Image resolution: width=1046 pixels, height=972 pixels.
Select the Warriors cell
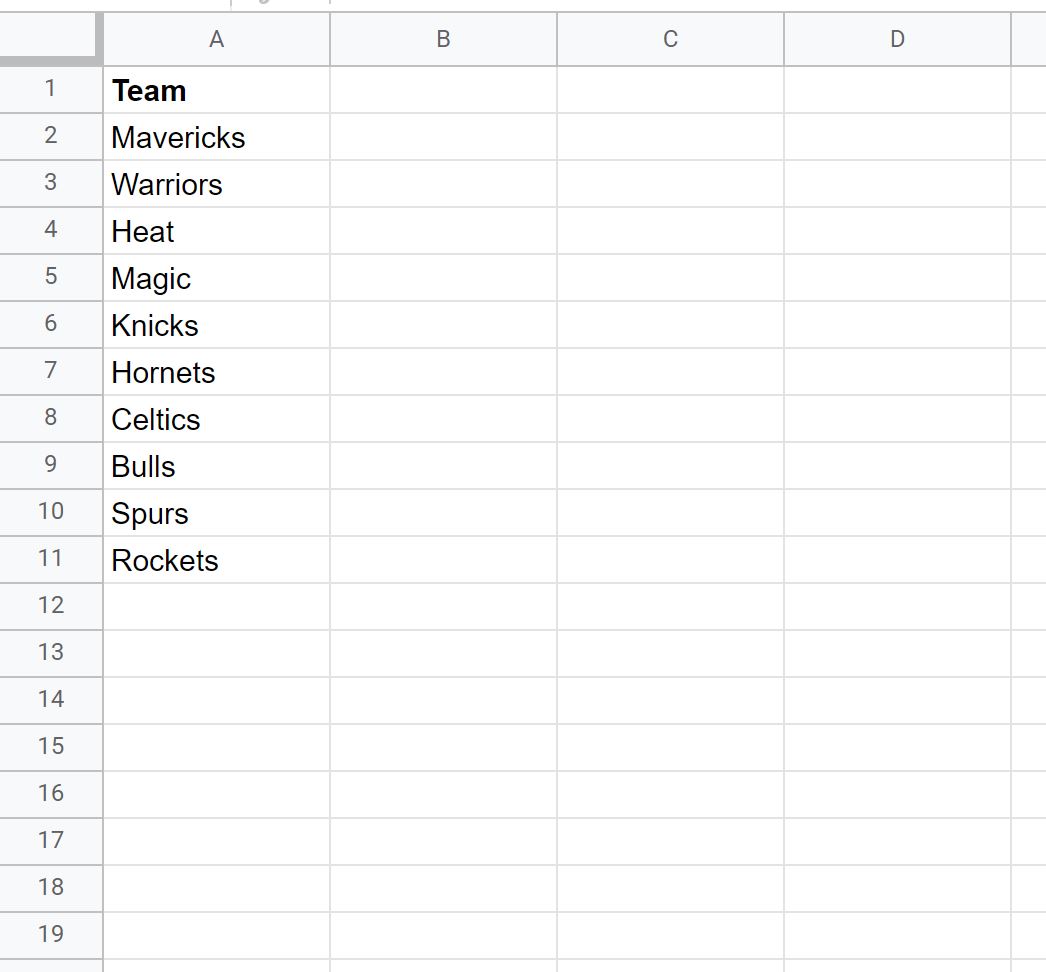(x=217, y=184)
